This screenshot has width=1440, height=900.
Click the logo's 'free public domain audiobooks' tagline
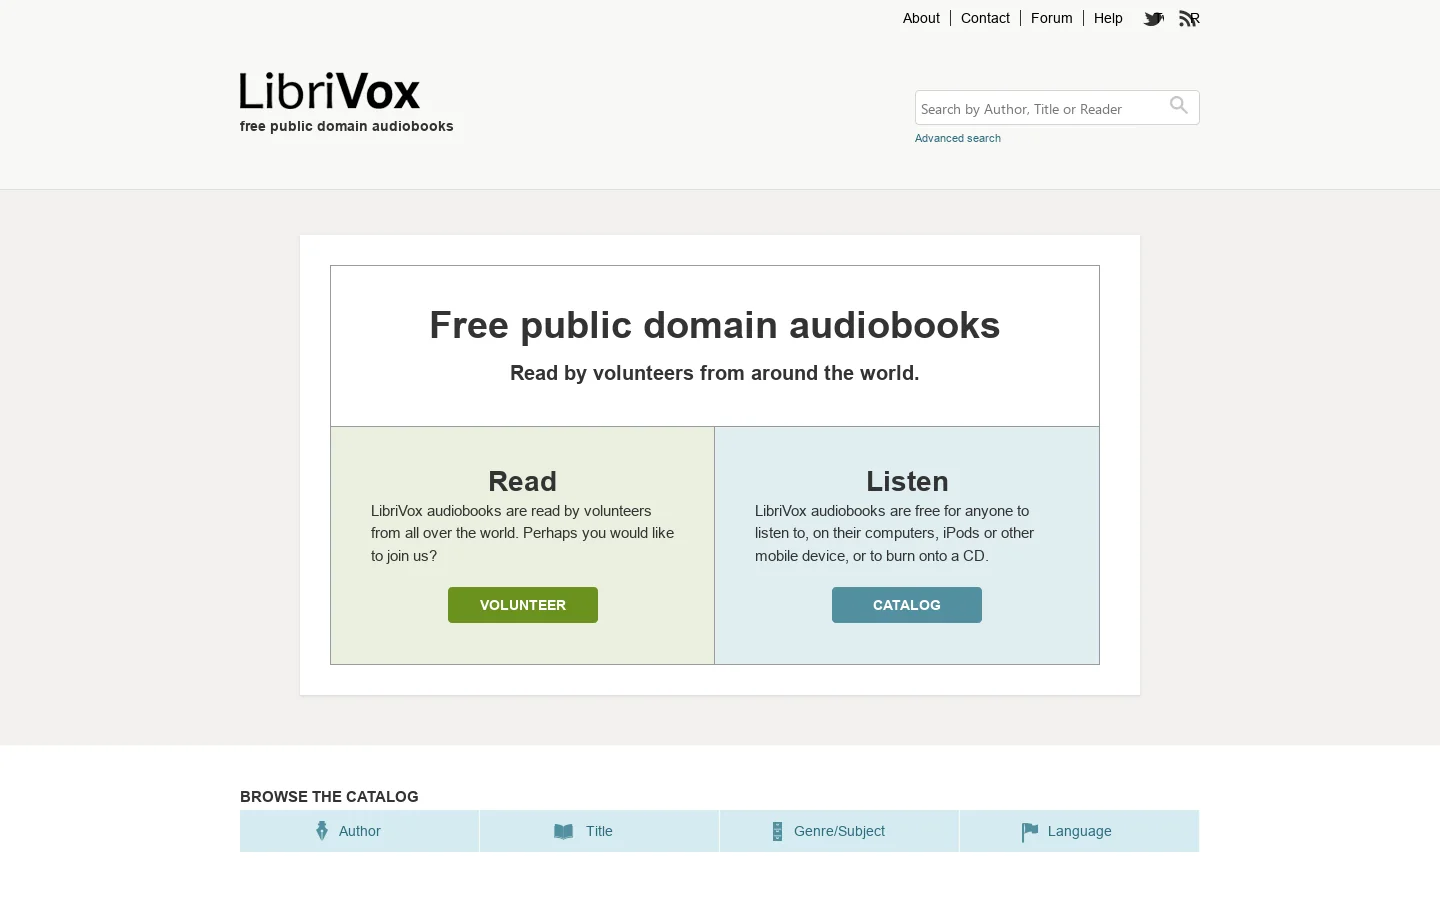346,126
